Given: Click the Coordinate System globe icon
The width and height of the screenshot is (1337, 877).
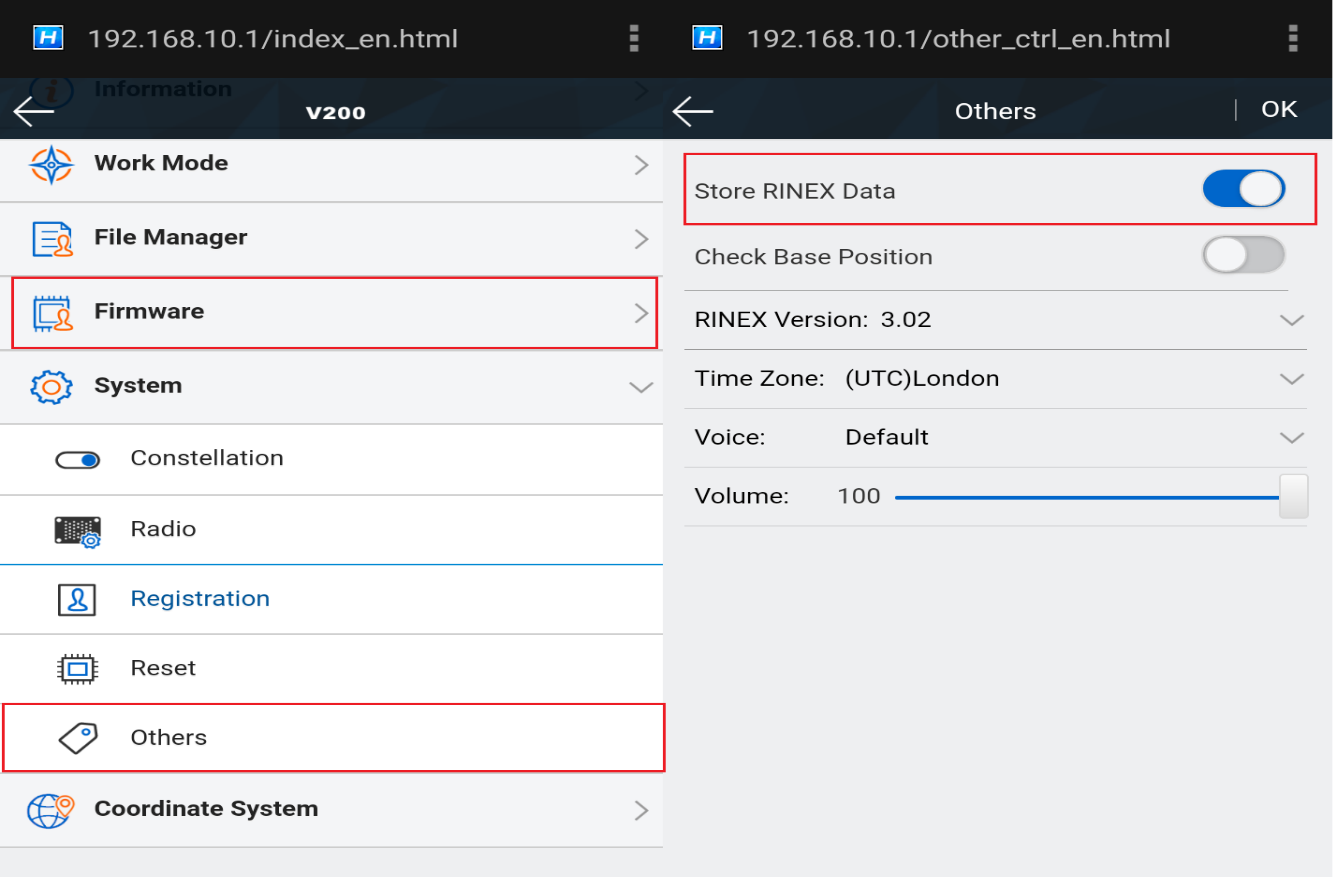Looking at the screenshot, I should (x=51, y=809).
